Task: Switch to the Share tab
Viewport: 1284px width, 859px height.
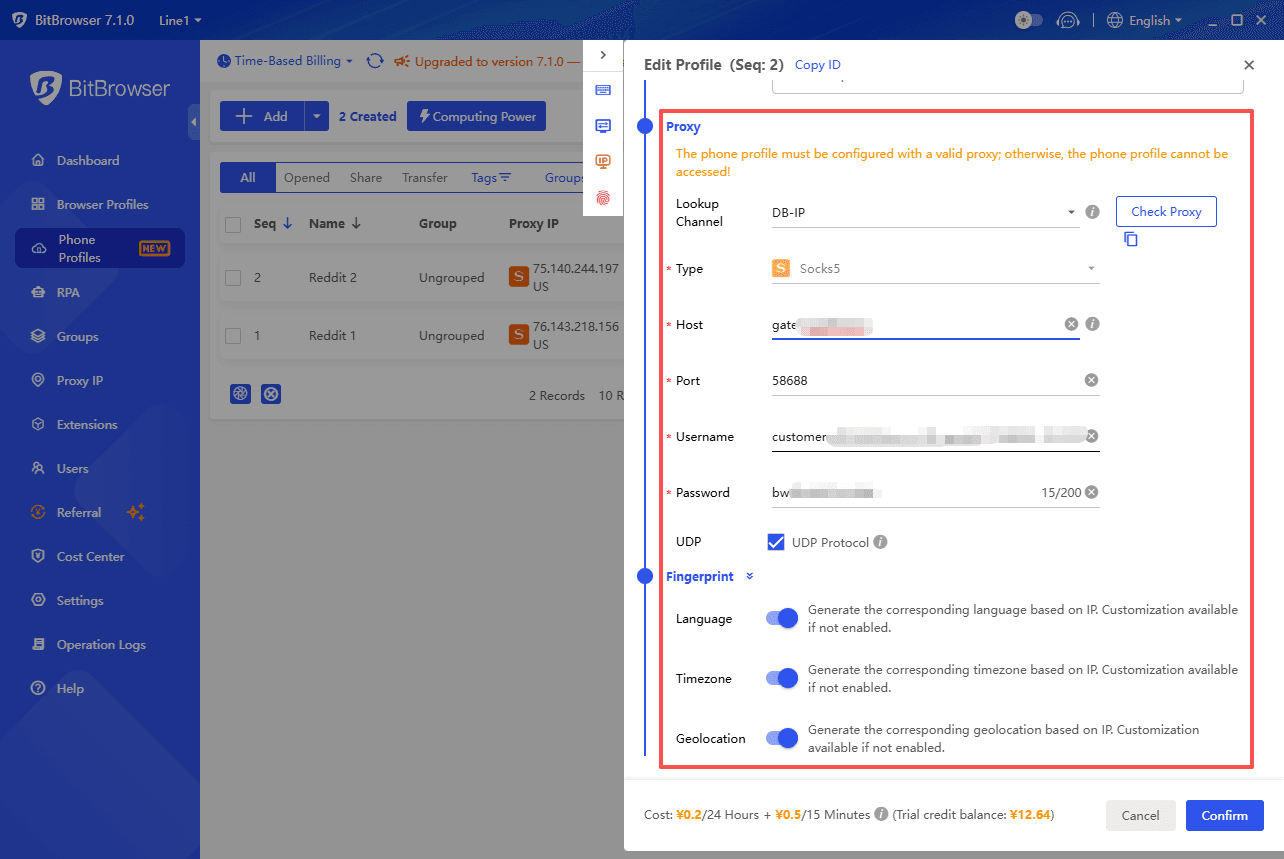Action: click(x=366, y=177)
